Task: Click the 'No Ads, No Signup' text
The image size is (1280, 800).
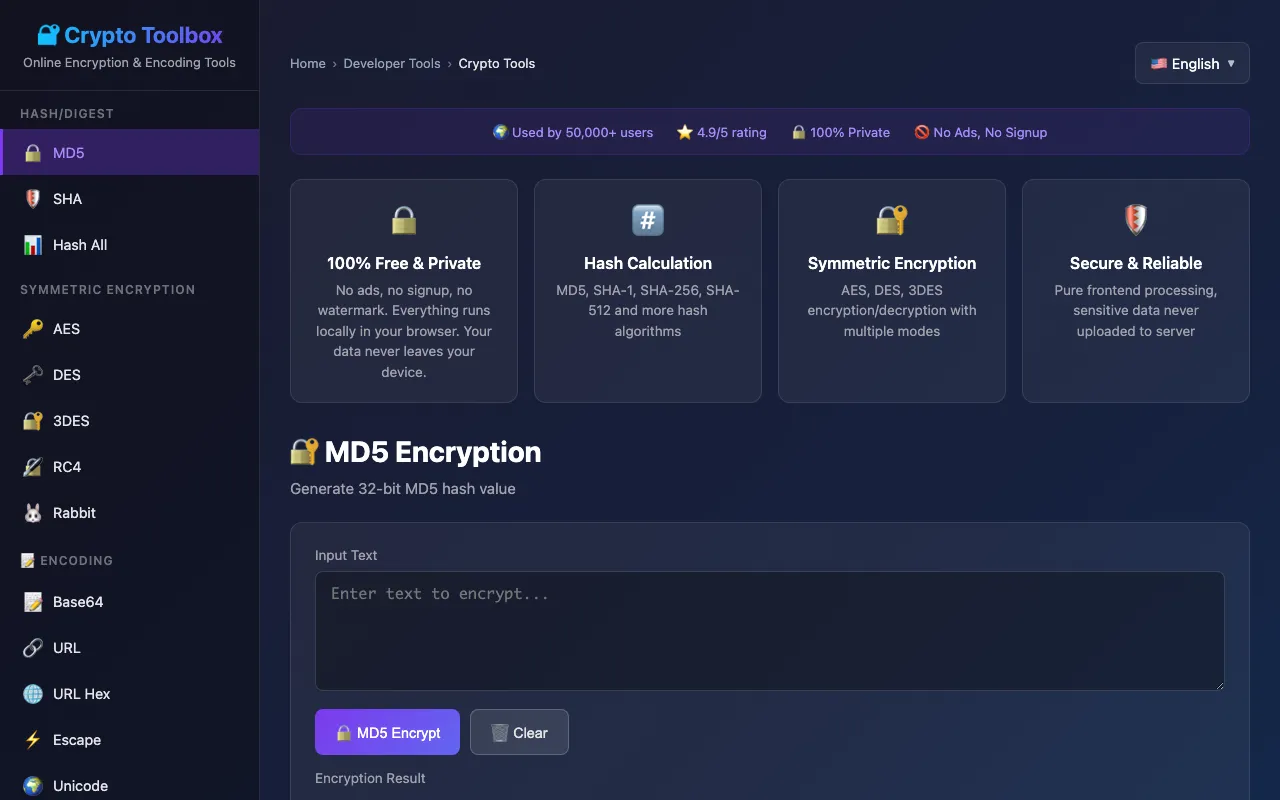Action: tap(990, 132)
